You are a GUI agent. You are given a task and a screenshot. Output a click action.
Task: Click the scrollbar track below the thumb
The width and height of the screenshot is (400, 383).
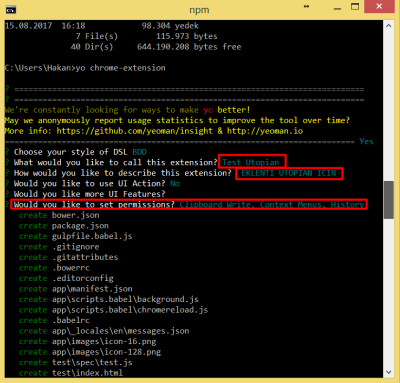coord(389,293)
